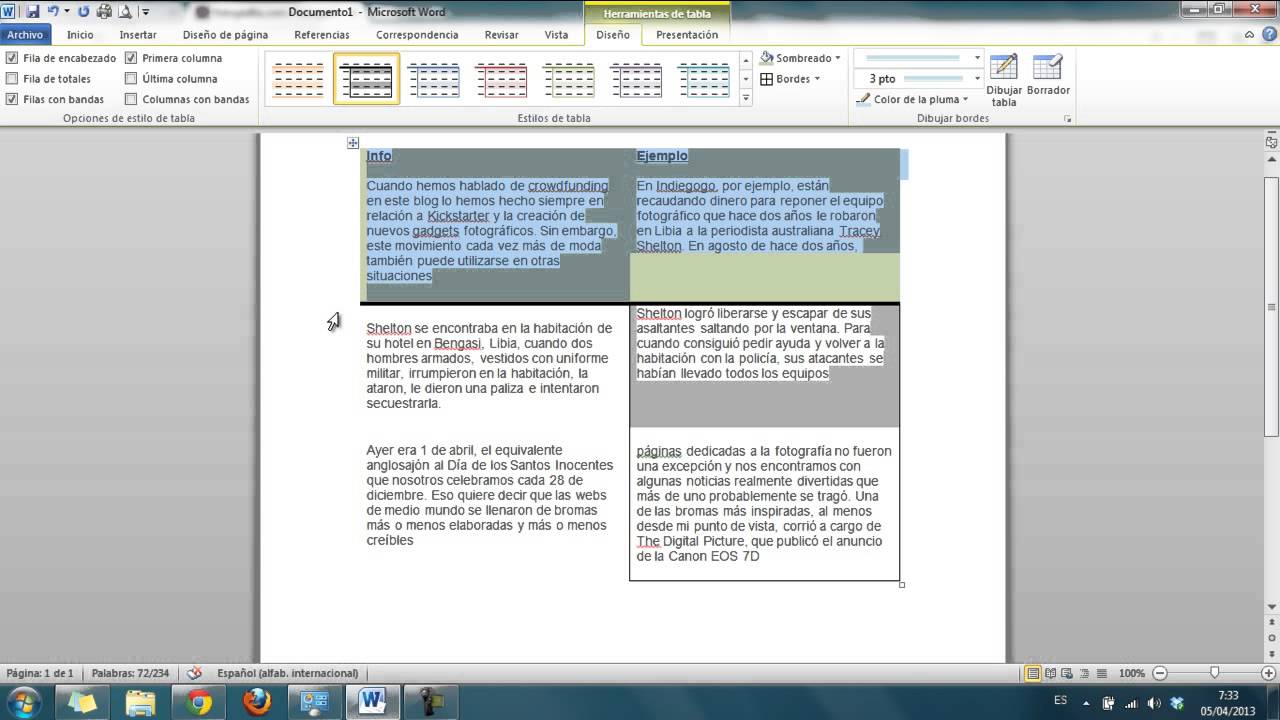The image size is (1280, 720).
Task: Save the document via quick access icon
Action: coord(32,12)
